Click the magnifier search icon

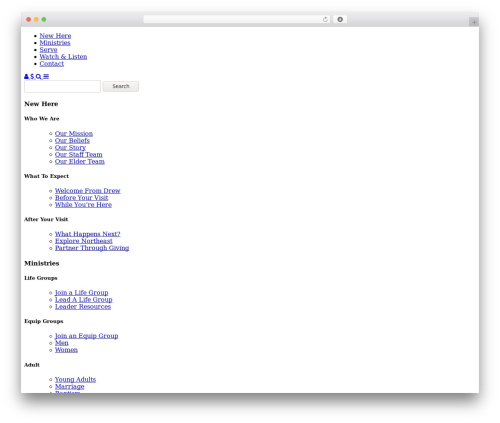coord(39,77)
